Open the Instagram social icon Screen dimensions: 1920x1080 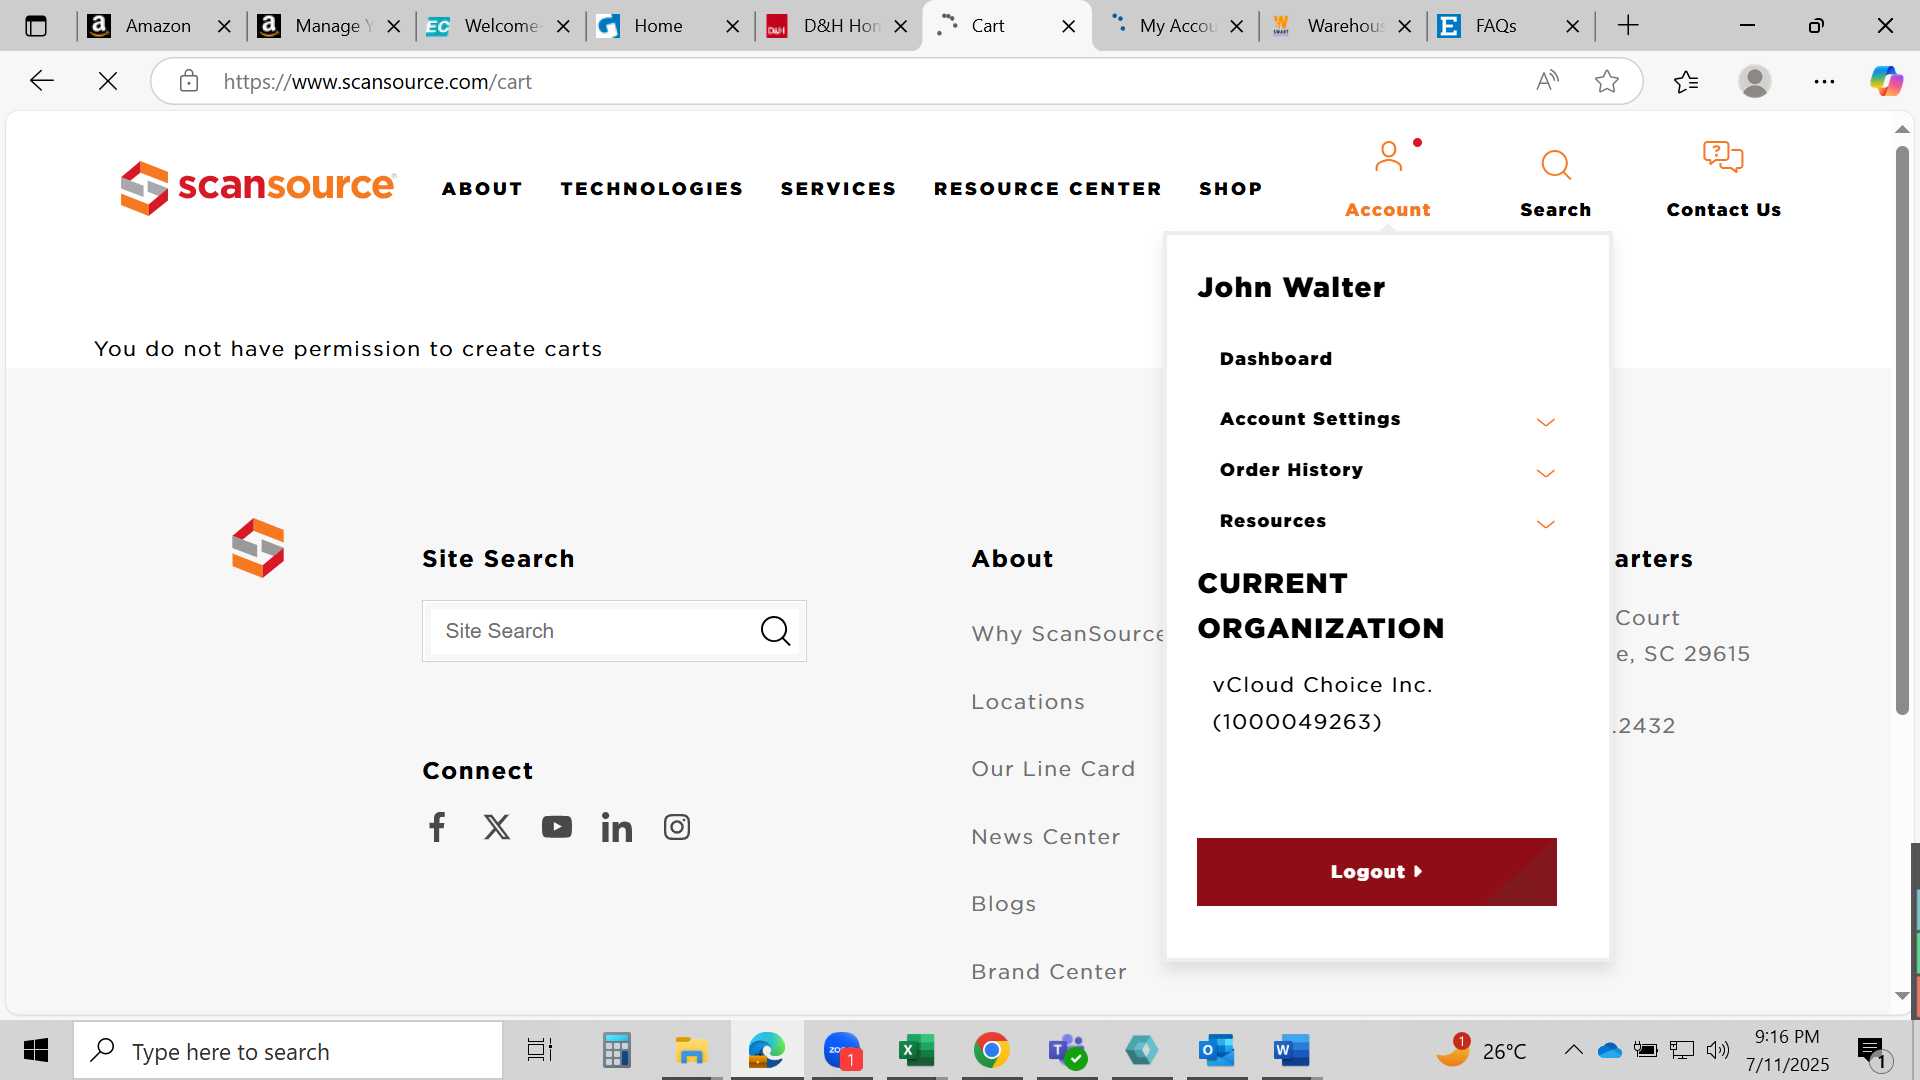[677, 827]
